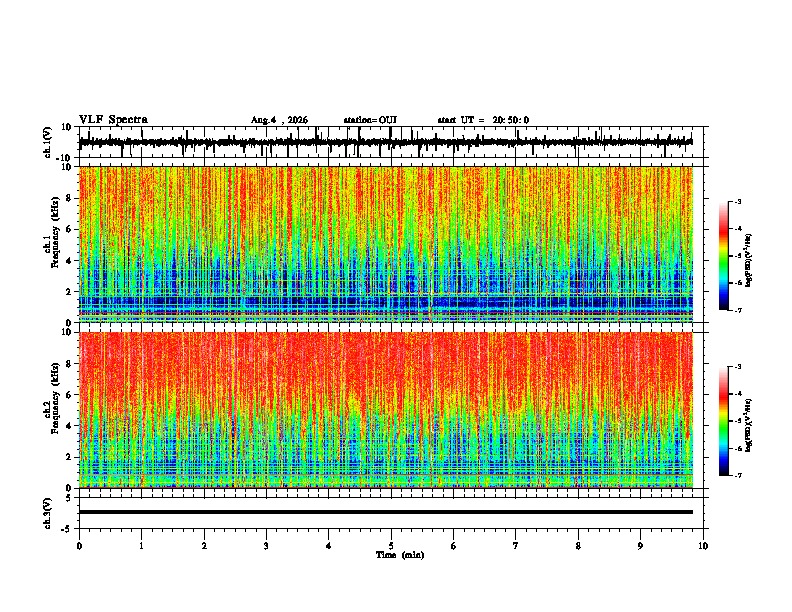Click the log(PSD) label beside ch.1 colorbar

pyautogui.click(x=749, y=261)
